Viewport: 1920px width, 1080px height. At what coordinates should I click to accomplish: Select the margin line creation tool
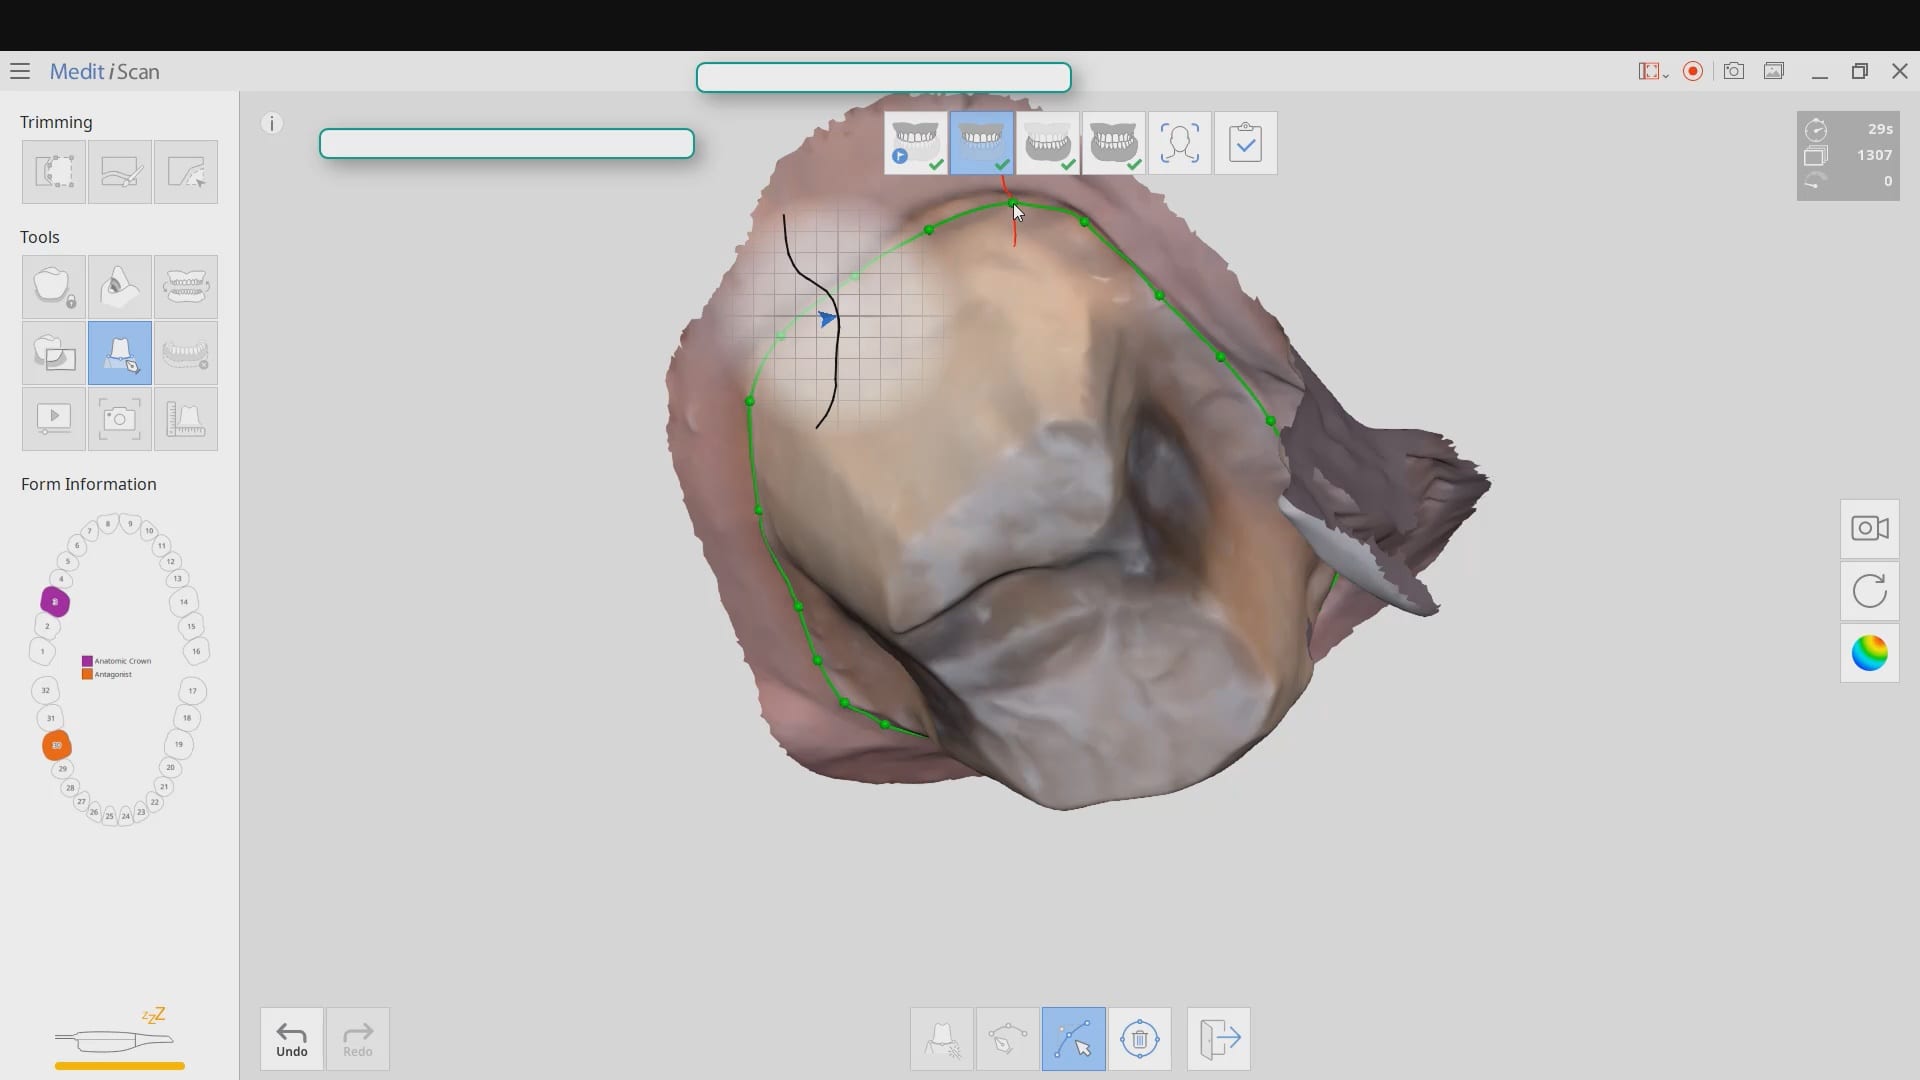tap(120, 353)
